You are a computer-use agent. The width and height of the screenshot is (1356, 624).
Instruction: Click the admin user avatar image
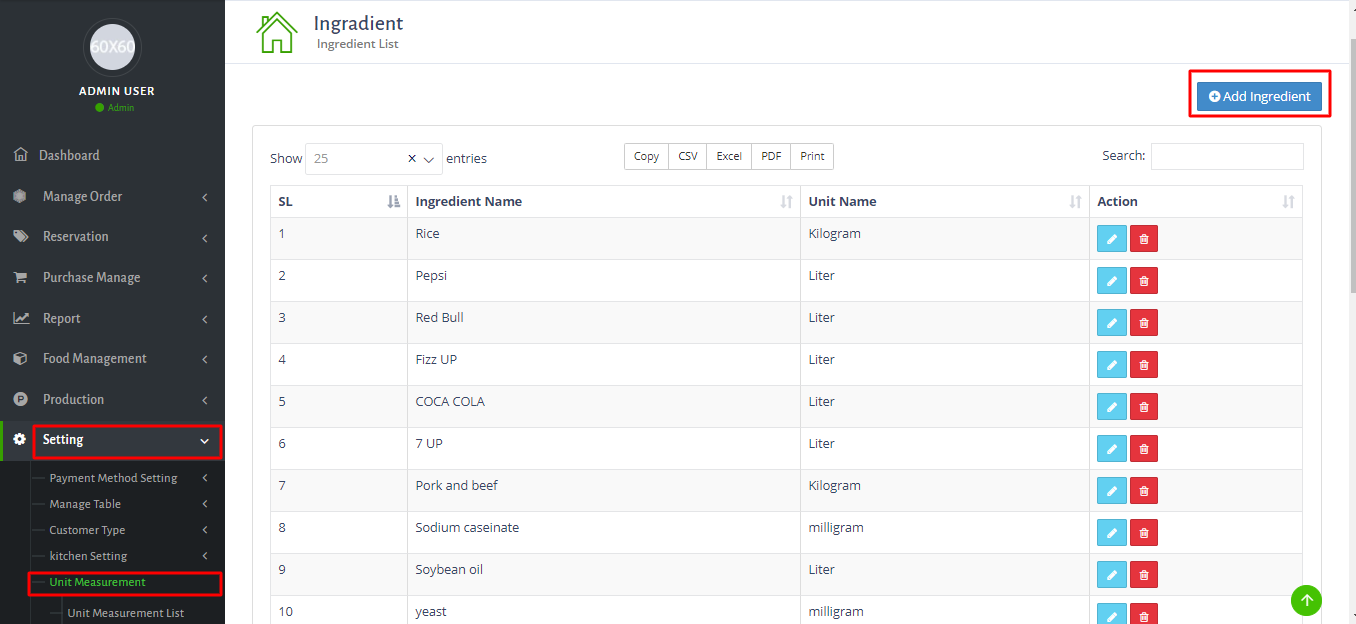pyautogui.click(x=112, y=47)
